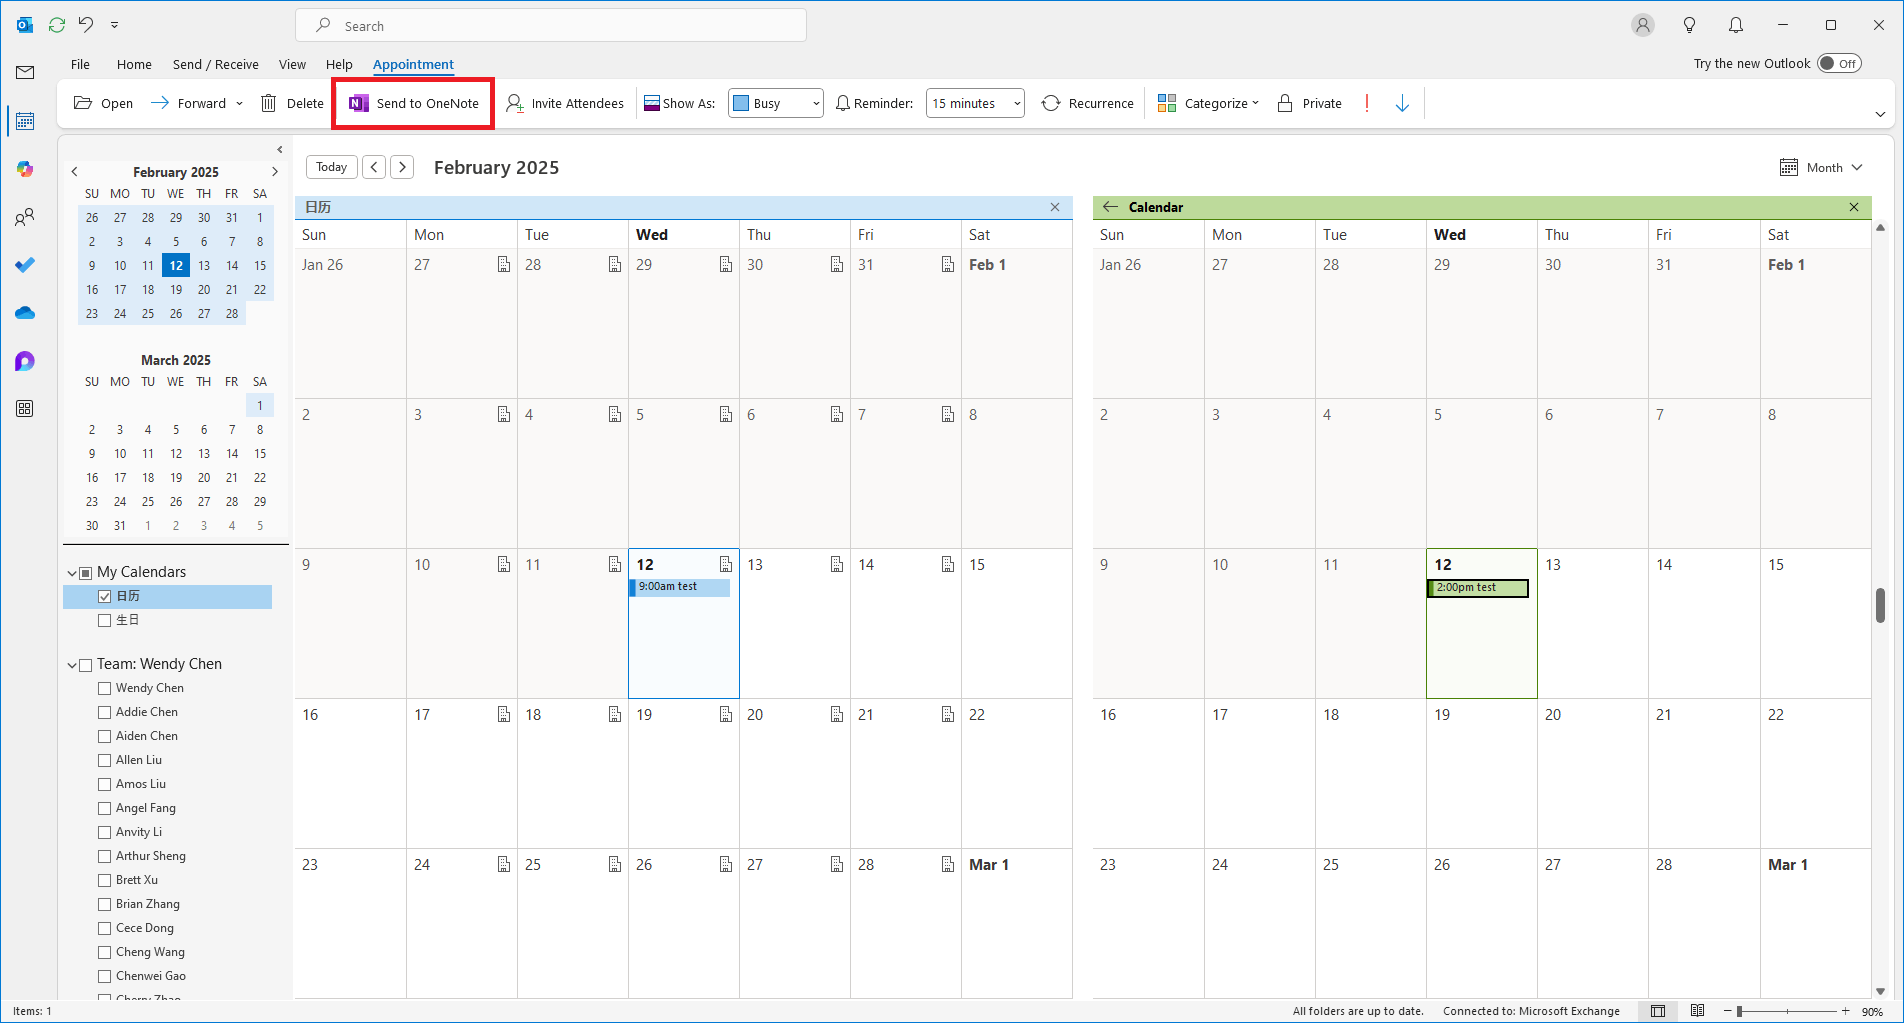Click the Today button

(x=331, y=166)
